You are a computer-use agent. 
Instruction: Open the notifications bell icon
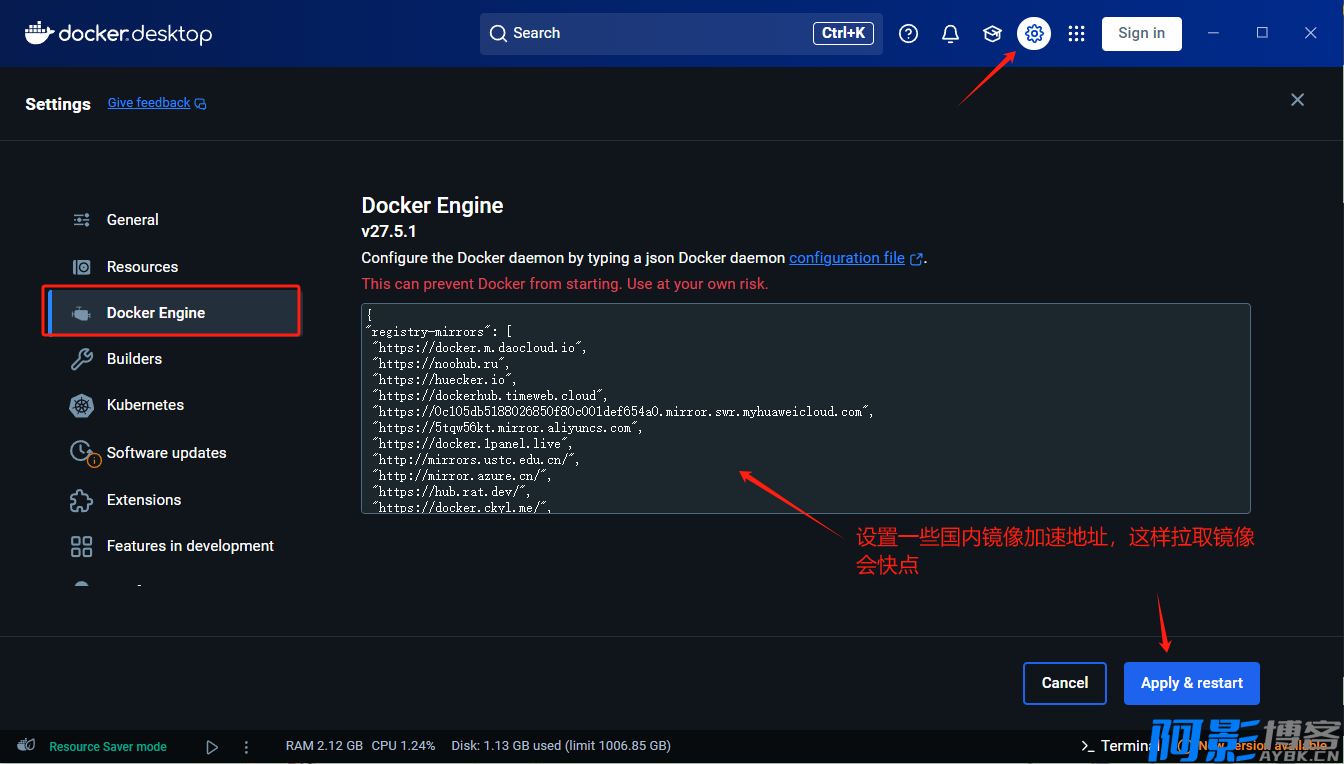(950, 34)
